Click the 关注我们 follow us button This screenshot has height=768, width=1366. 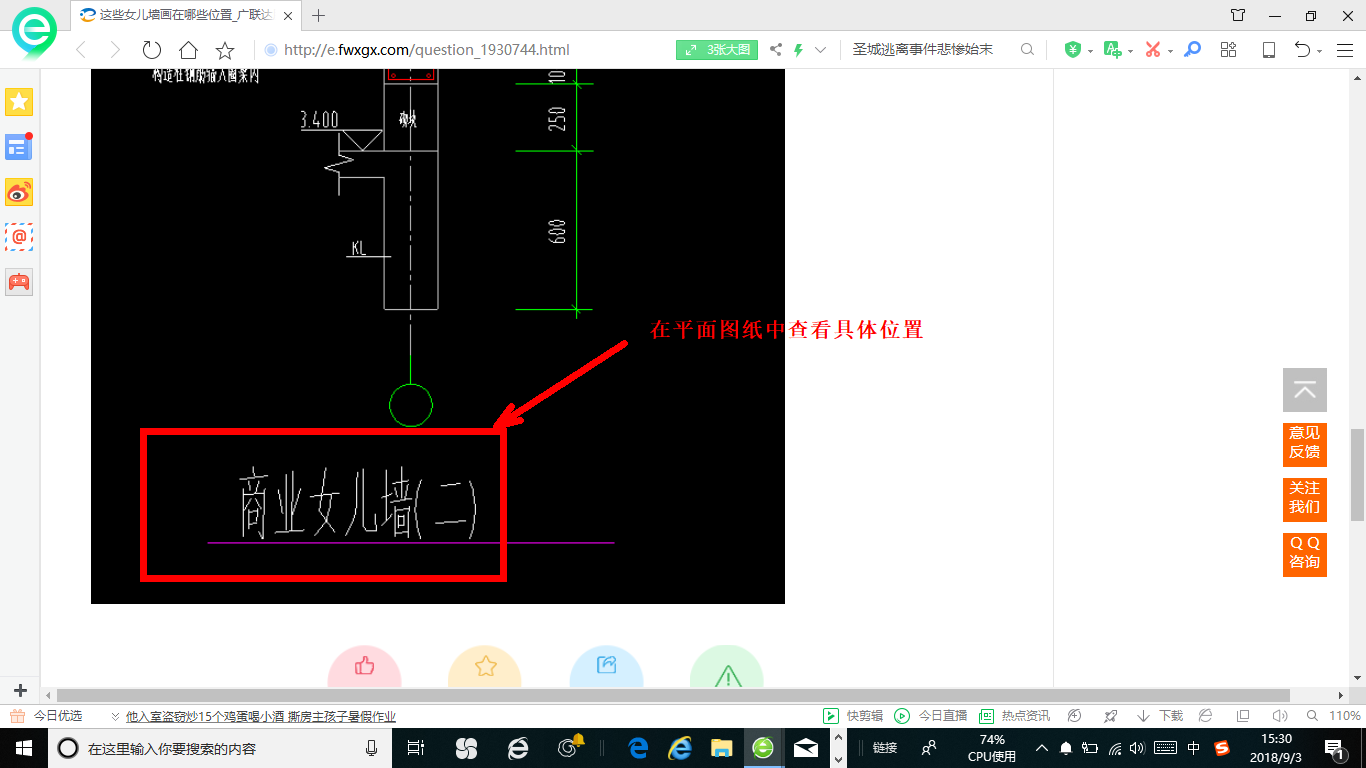(1305, 499)
